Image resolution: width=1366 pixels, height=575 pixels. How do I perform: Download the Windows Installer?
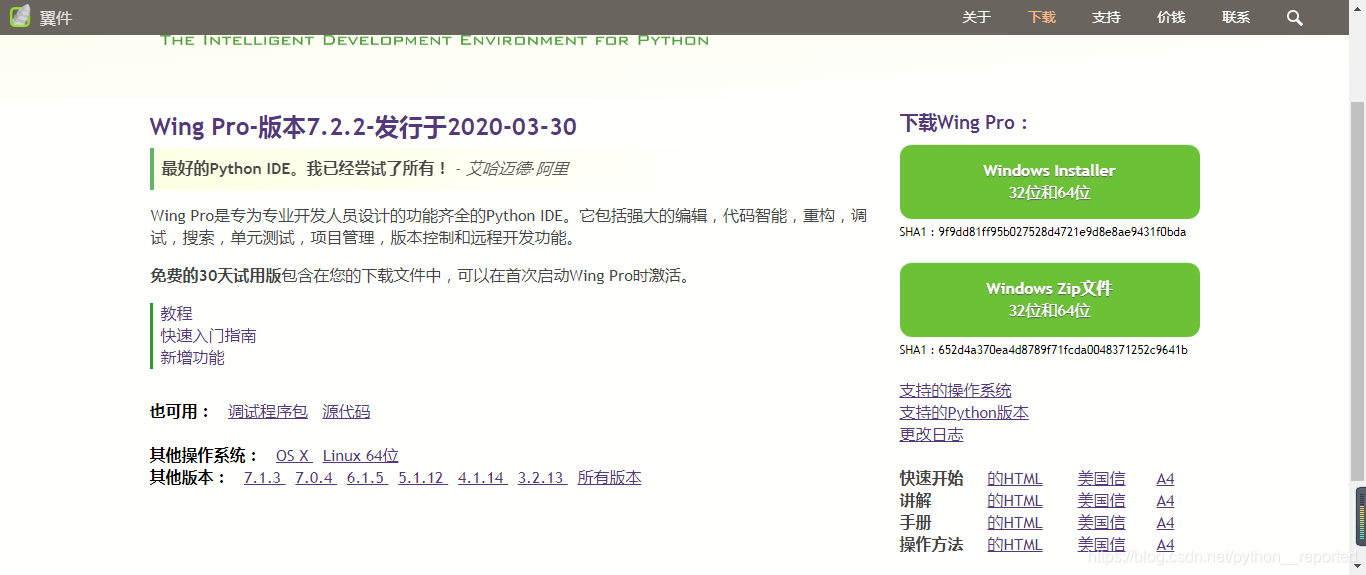pyautogui.click(x=1049, y=182)
